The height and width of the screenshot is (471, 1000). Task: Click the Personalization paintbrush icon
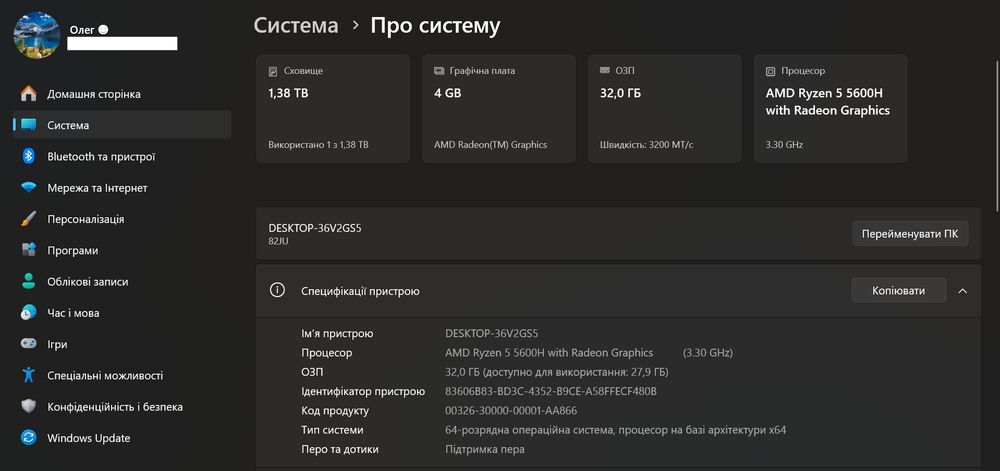point(29,219)
